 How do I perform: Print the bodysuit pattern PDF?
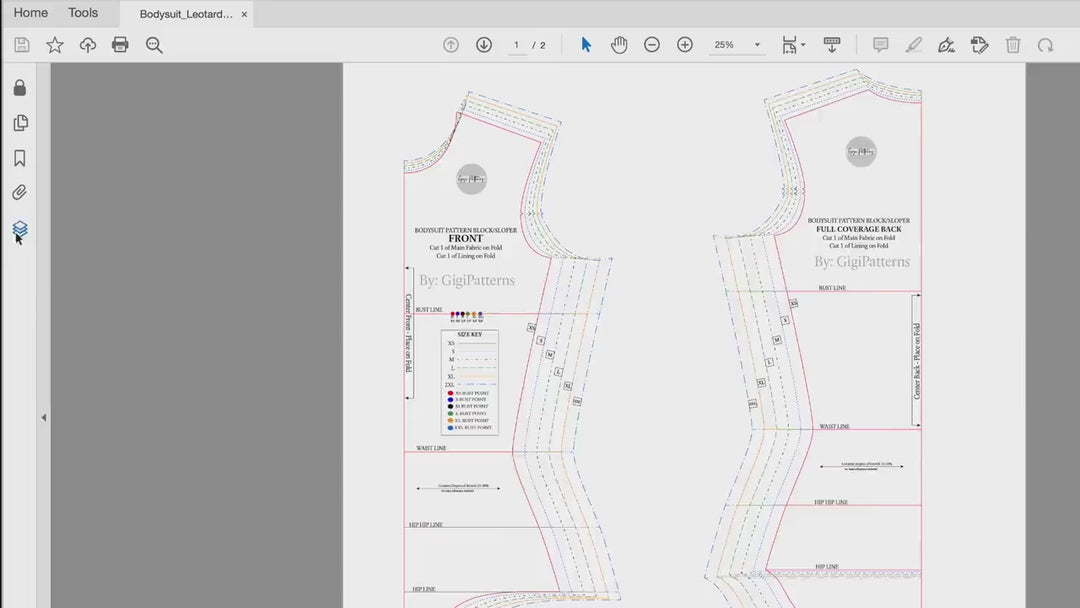pos(120,44)
